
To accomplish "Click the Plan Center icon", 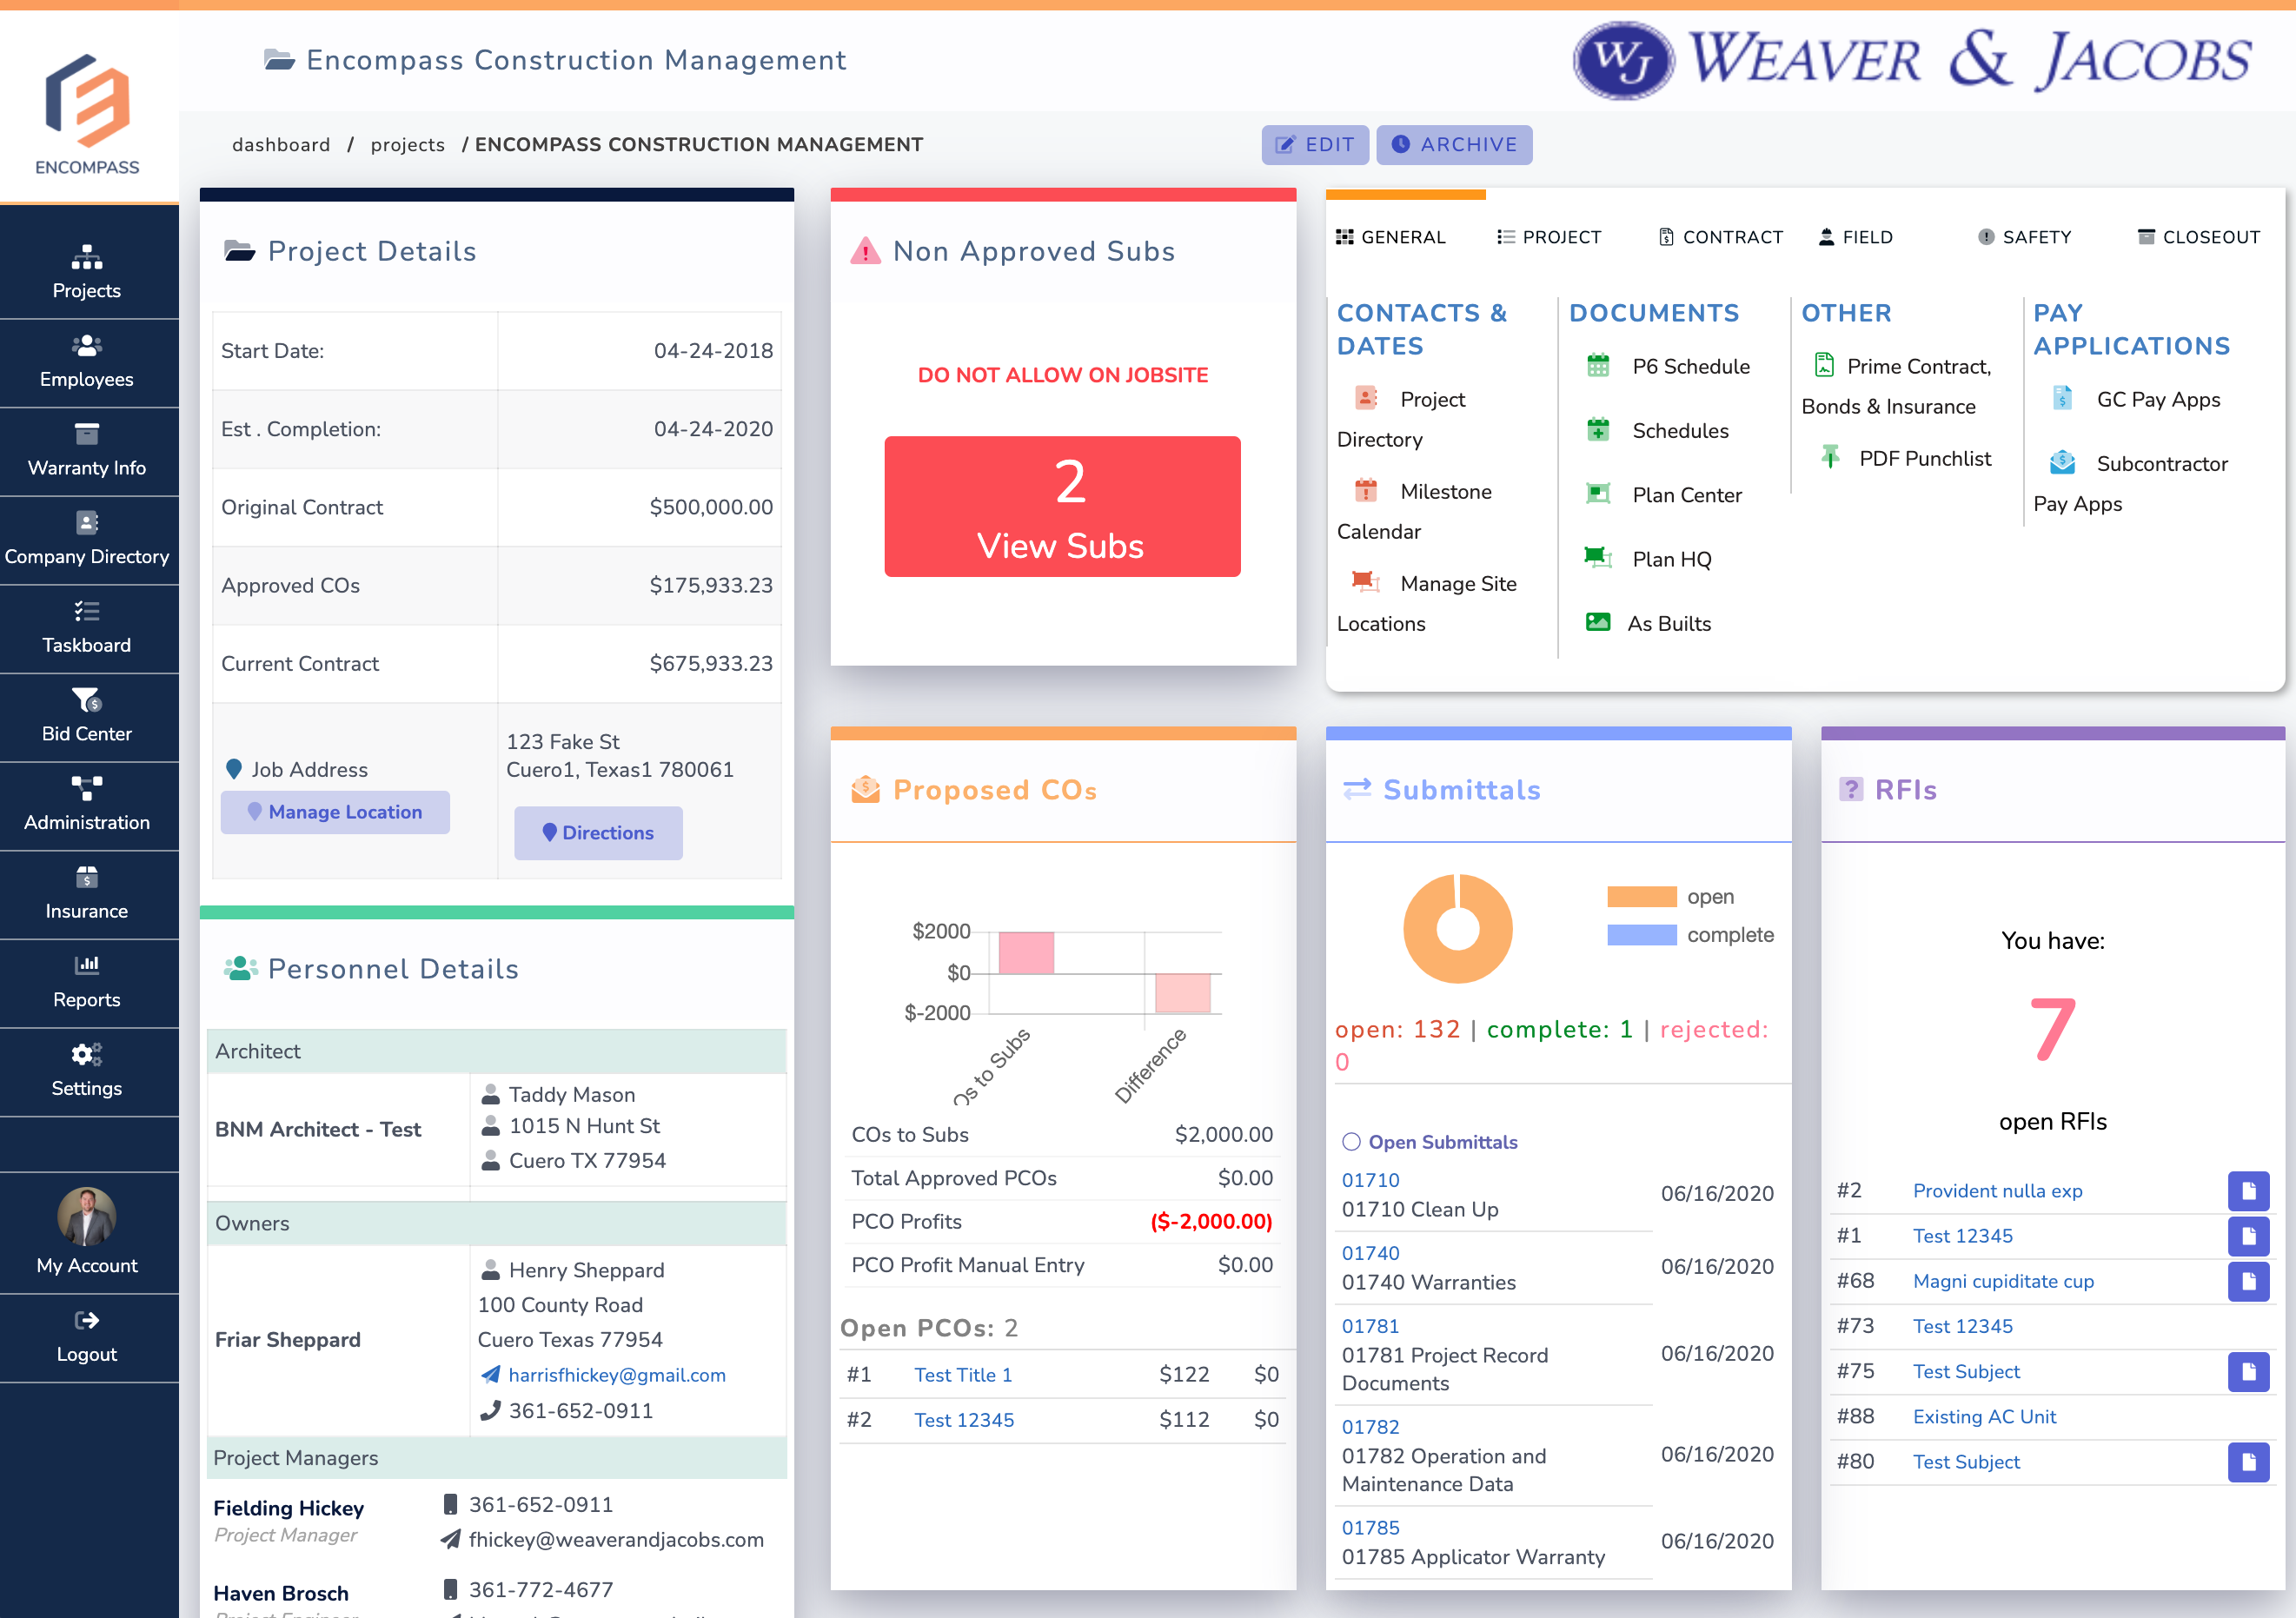I will [1598, 494].
